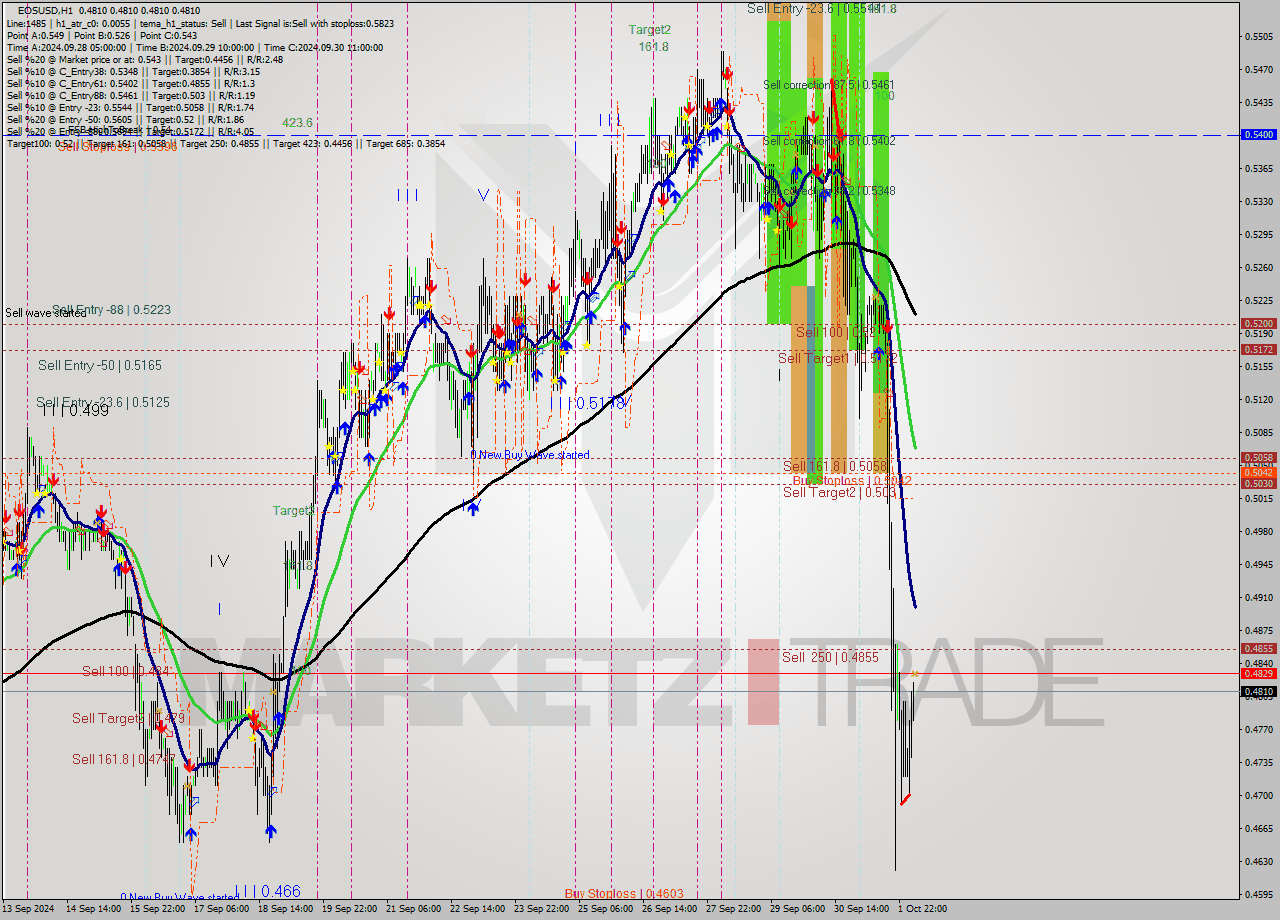Screen dimensions: 1280x920
Task: Click the red checkmark below the last candle
Action: click(x=905, y=799)
